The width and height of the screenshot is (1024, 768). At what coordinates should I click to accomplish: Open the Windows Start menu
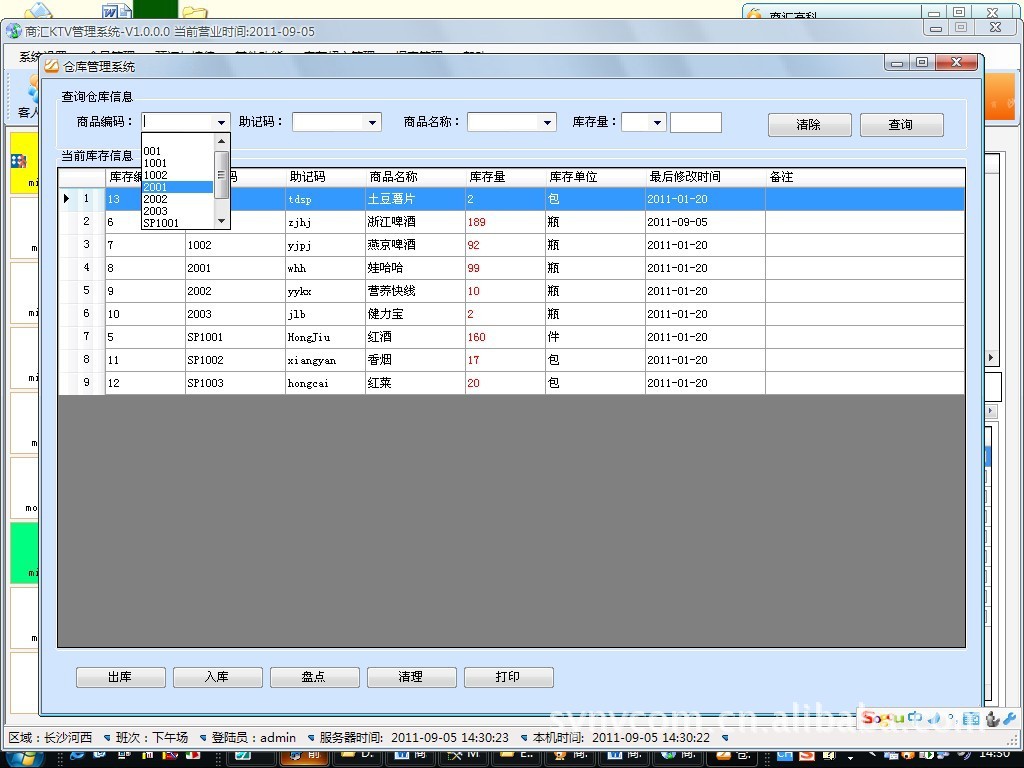click(20, 756)
